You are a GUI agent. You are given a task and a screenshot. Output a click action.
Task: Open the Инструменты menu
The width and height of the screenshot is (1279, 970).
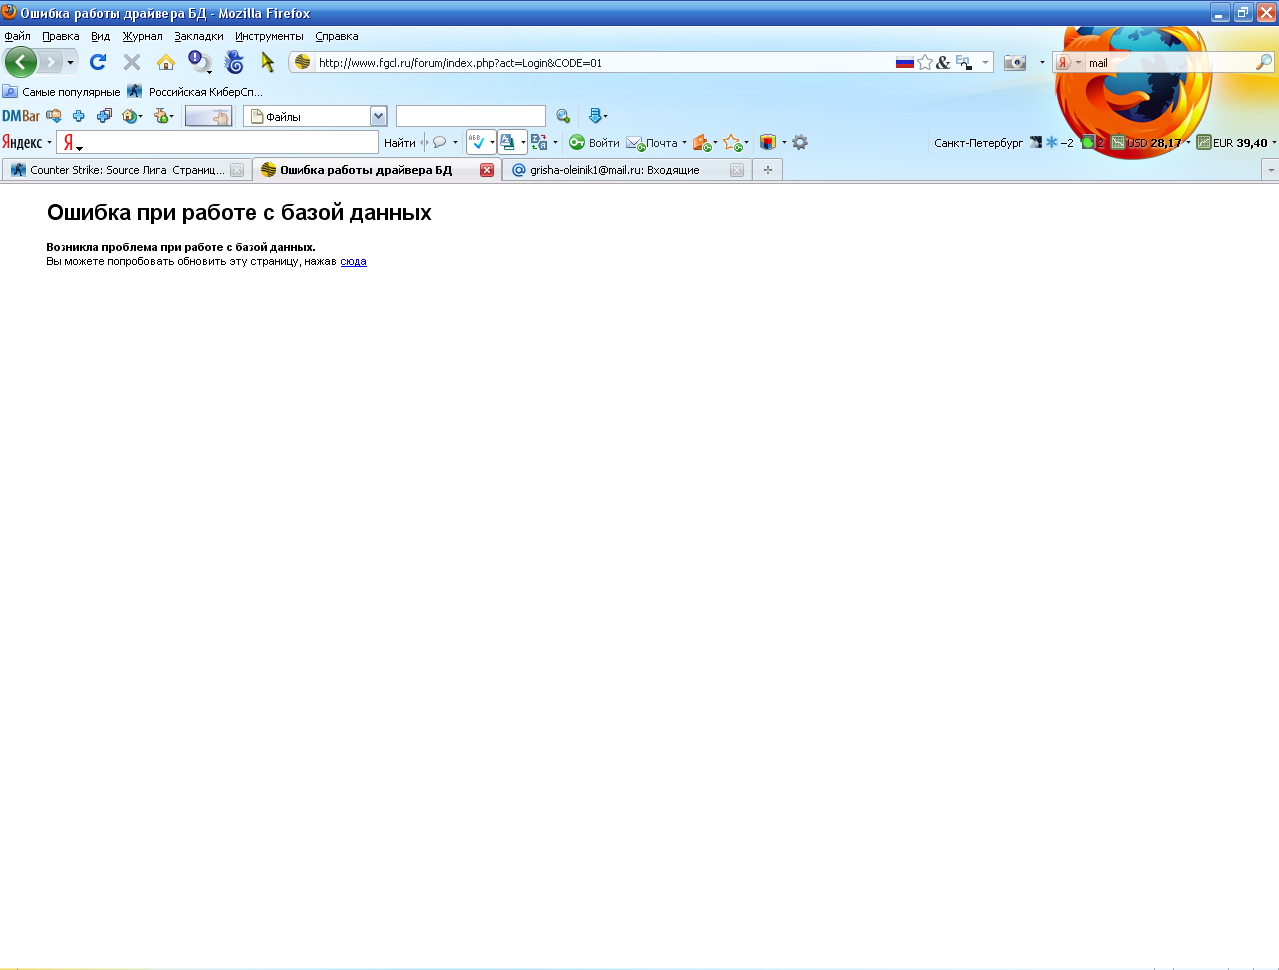269,36
